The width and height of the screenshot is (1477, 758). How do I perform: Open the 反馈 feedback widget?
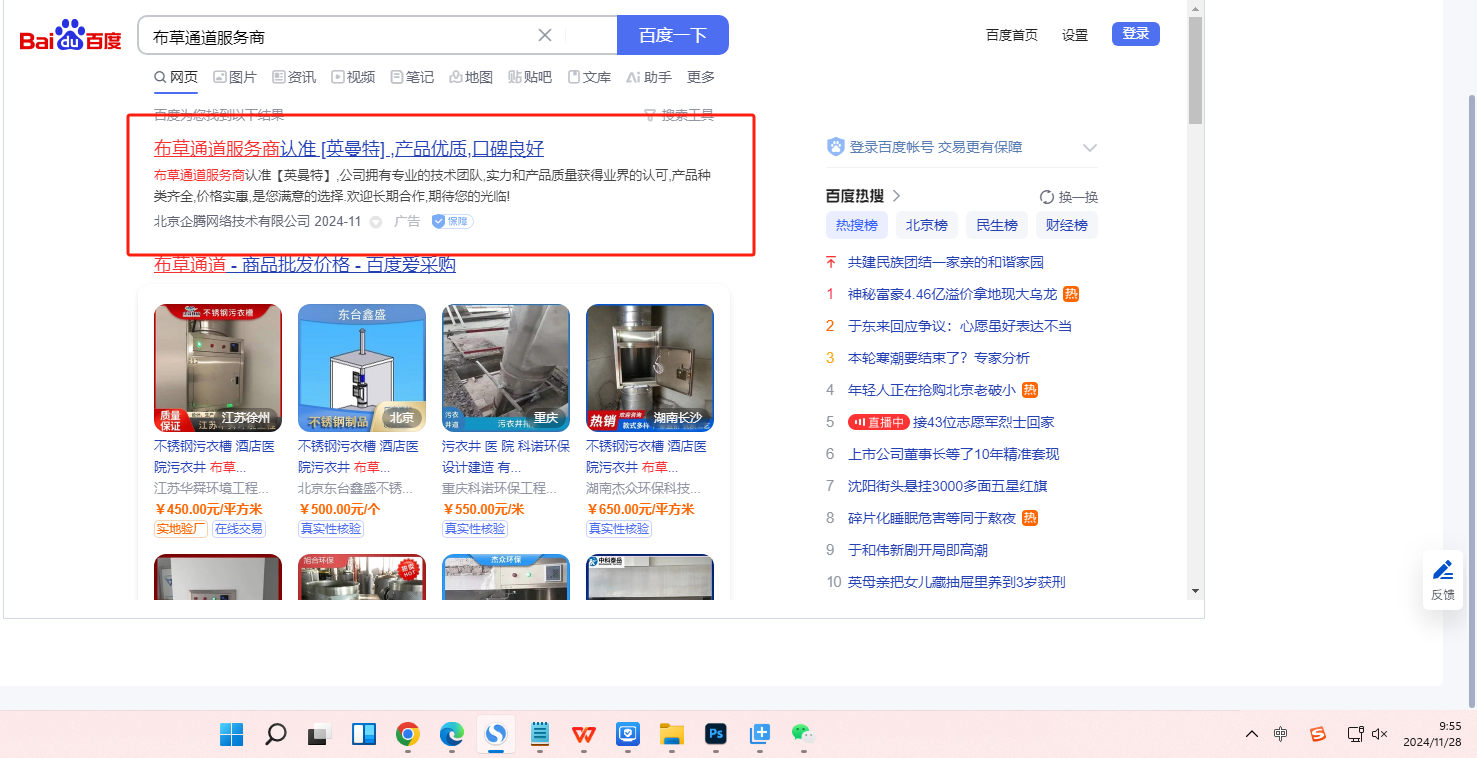tap(1443, 580)
